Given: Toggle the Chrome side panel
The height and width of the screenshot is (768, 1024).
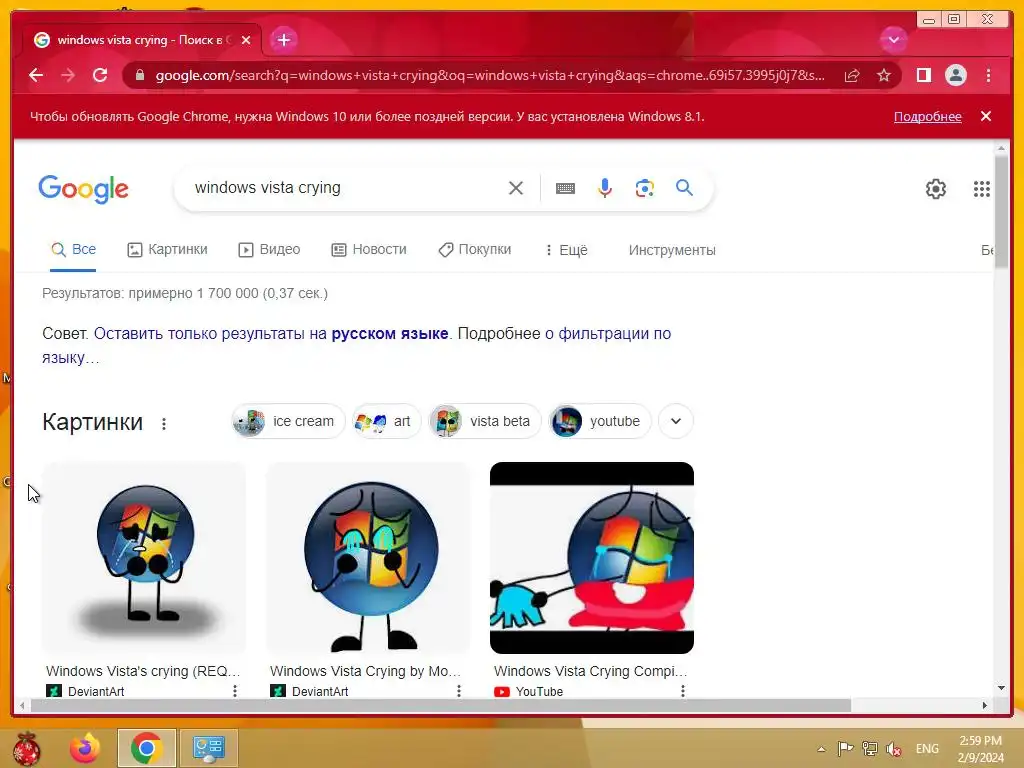Looking at the screenshot, I should [923, 75].
